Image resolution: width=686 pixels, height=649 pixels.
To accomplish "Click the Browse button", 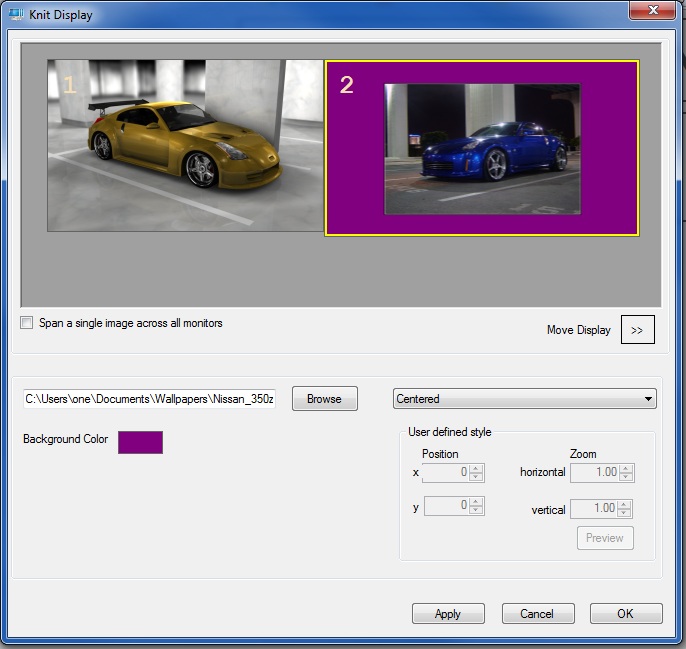I will point(325,399).
